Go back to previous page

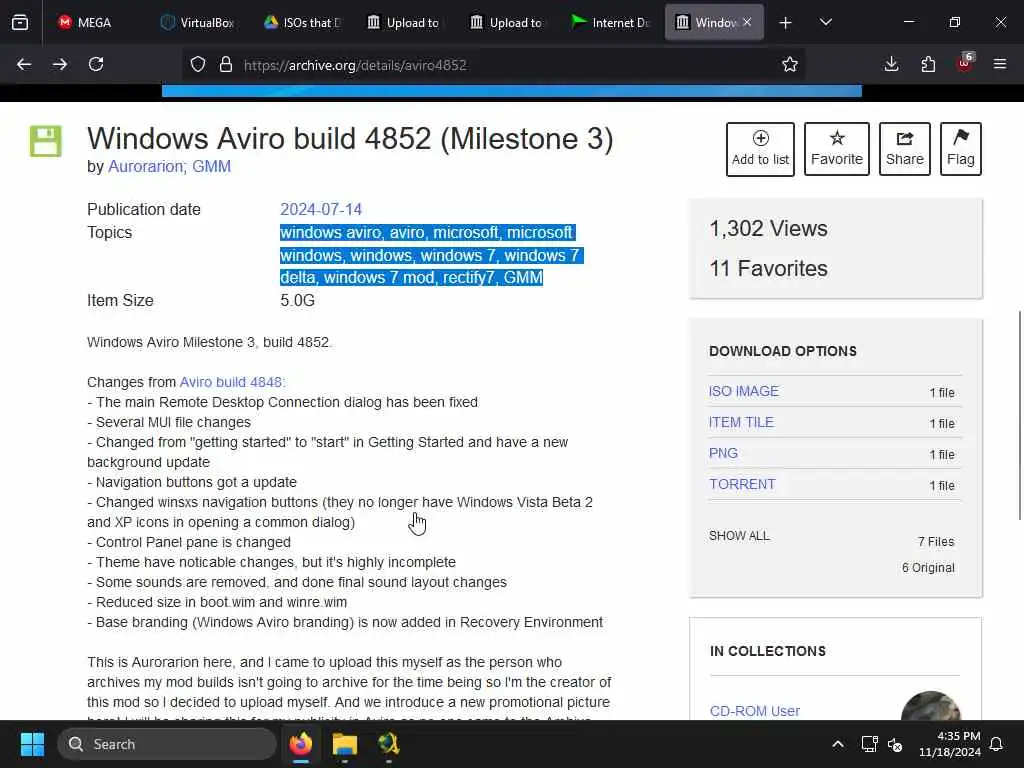pos(24,65)
